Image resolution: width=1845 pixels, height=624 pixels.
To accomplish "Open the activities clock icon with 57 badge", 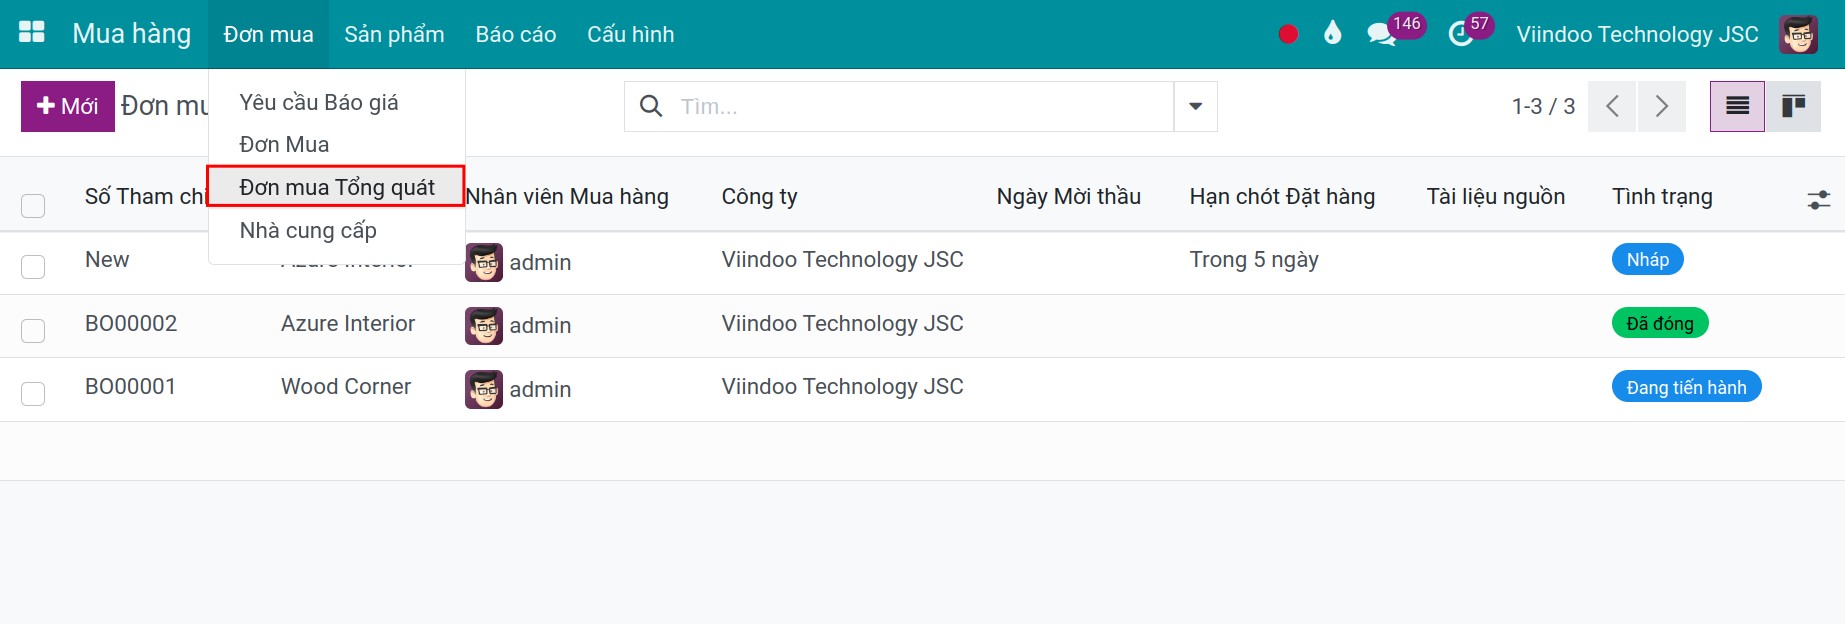I will 1461,34.
